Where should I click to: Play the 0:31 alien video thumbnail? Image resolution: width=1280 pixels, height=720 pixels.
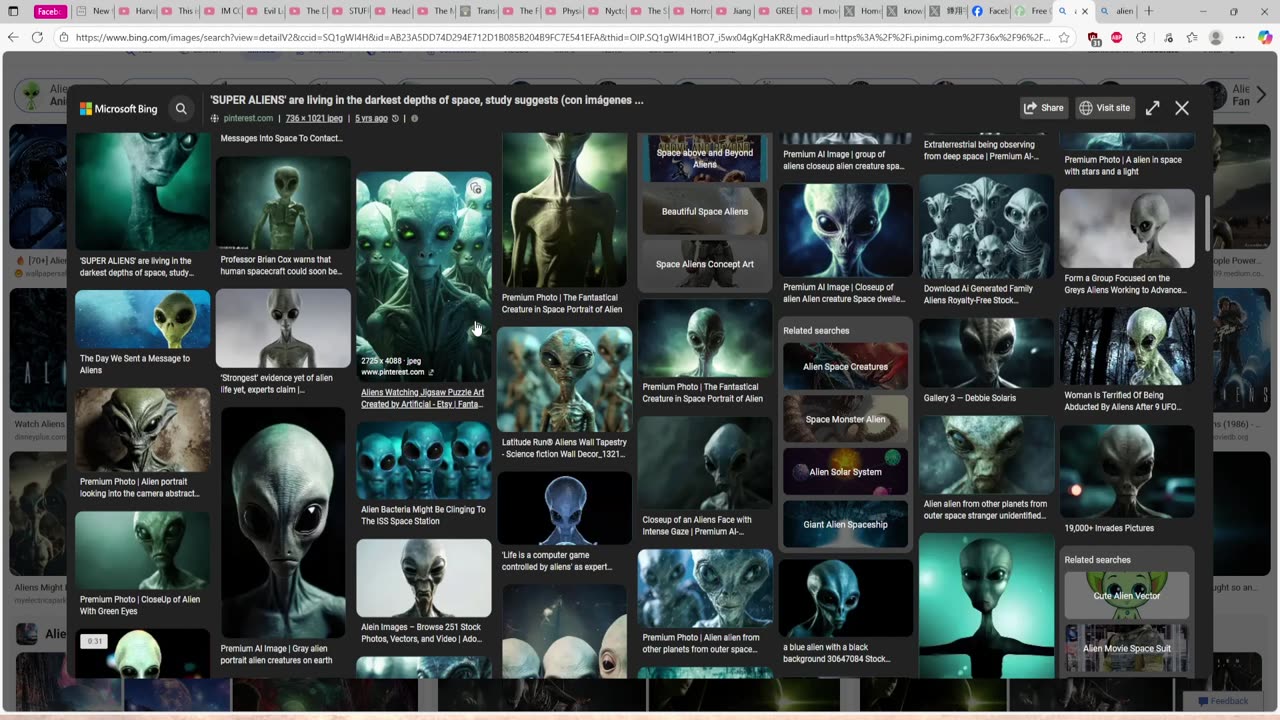point(142,654)
